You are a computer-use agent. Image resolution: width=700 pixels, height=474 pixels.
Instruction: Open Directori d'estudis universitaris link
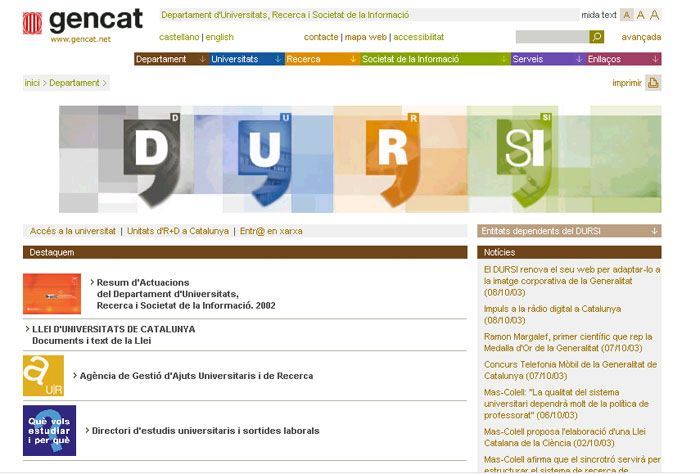click(x=205, y=431)
